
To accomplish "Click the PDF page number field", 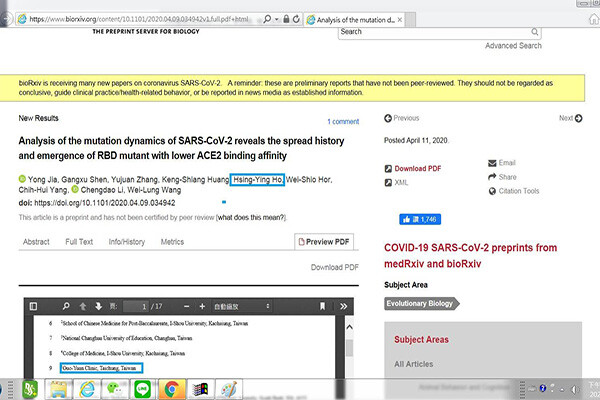I will click(136, 306).
